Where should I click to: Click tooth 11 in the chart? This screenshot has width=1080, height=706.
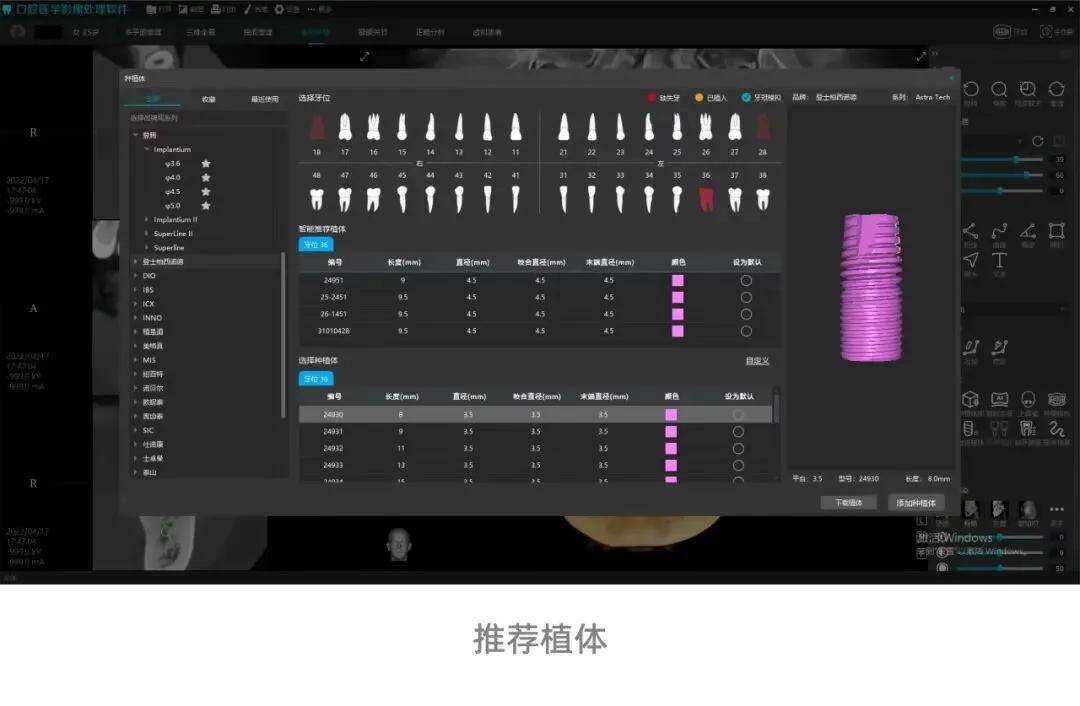[x=516, y=127]
